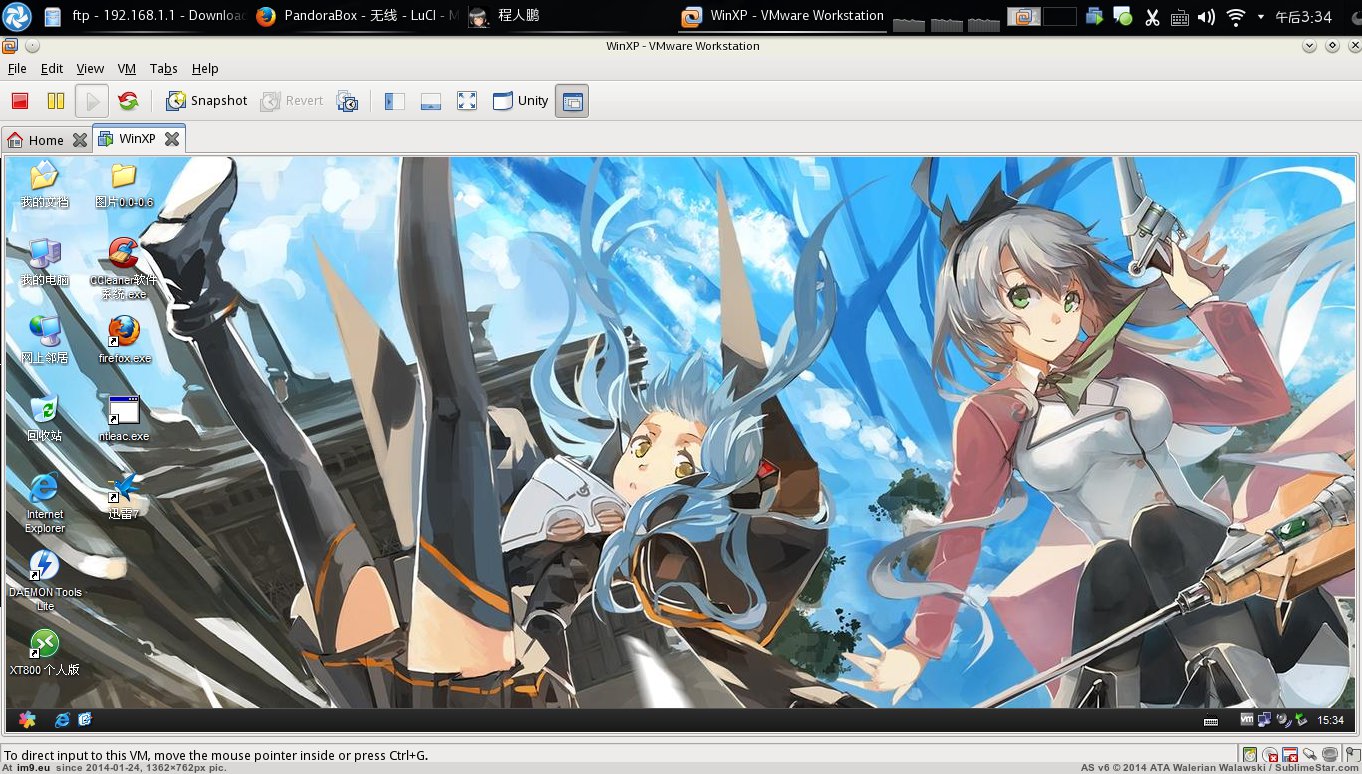Suspend the VM with the yellow pause icon
Screen dimensions: 1362x774
point(56,101)
